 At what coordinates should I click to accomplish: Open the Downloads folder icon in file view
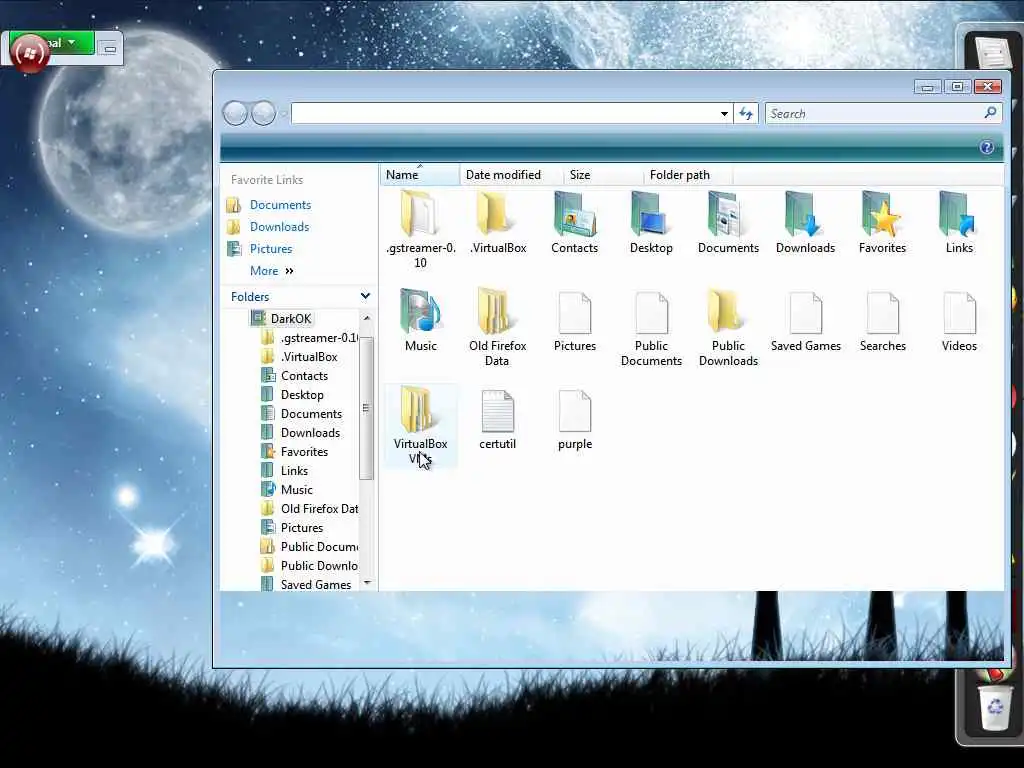pos(805,214)
